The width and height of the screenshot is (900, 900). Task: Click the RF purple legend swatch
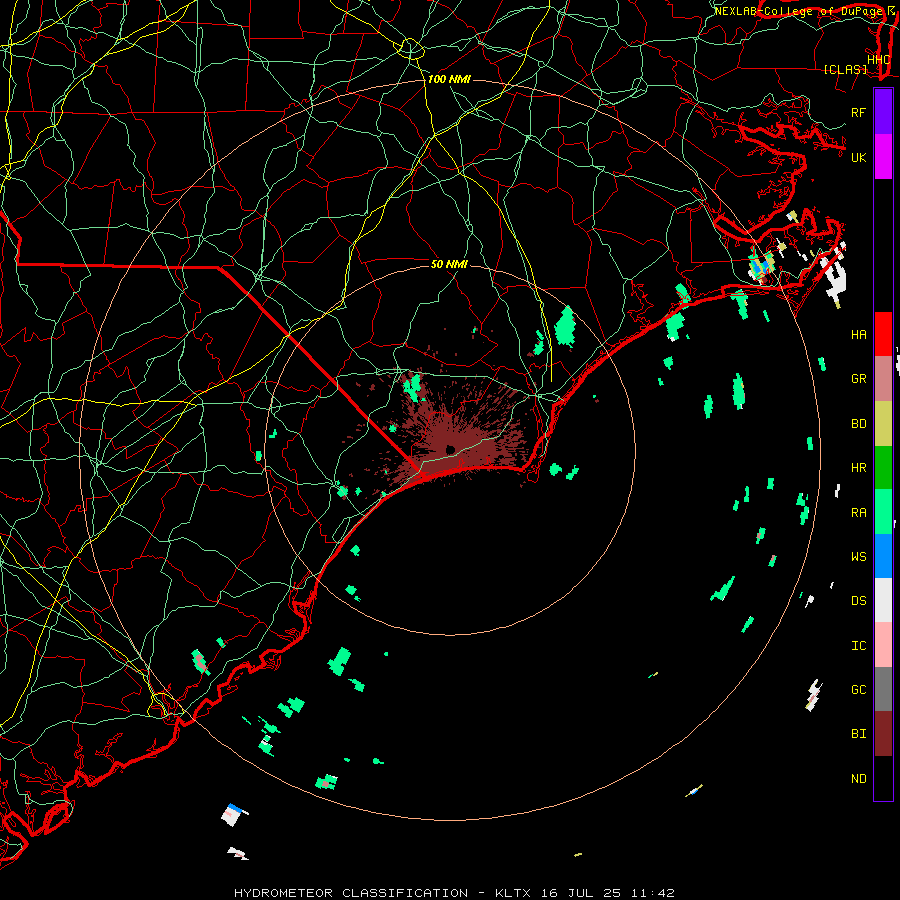[x=883, y=112]
